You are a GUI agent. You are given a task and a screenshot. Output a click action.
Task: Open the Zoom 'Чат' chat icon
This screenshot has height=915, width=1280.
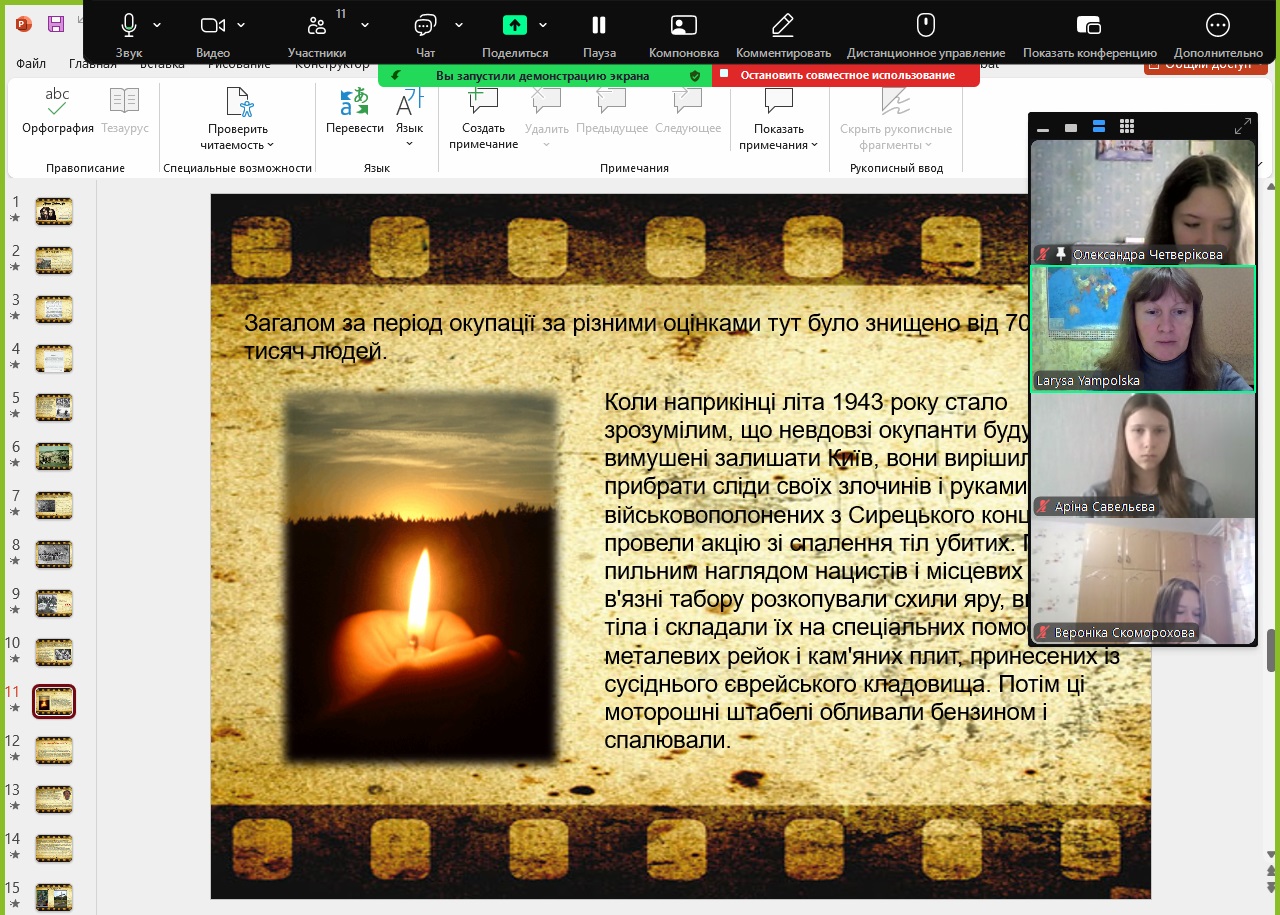click(x=425, y=26)
